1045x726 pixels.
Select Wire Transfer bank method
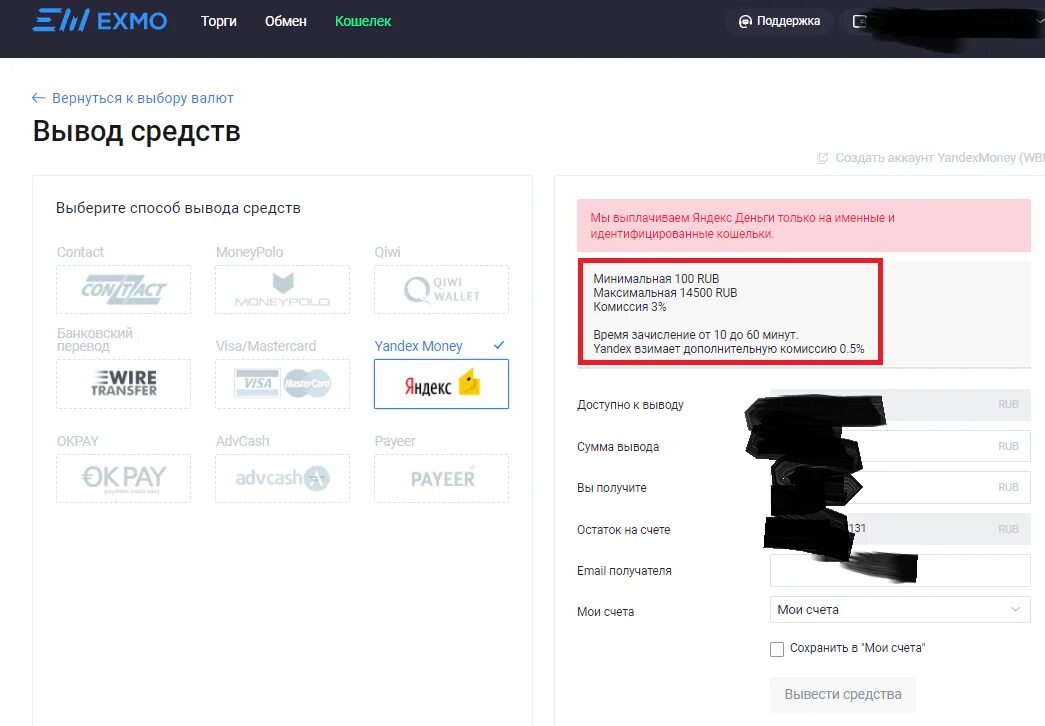coord(123,384)
